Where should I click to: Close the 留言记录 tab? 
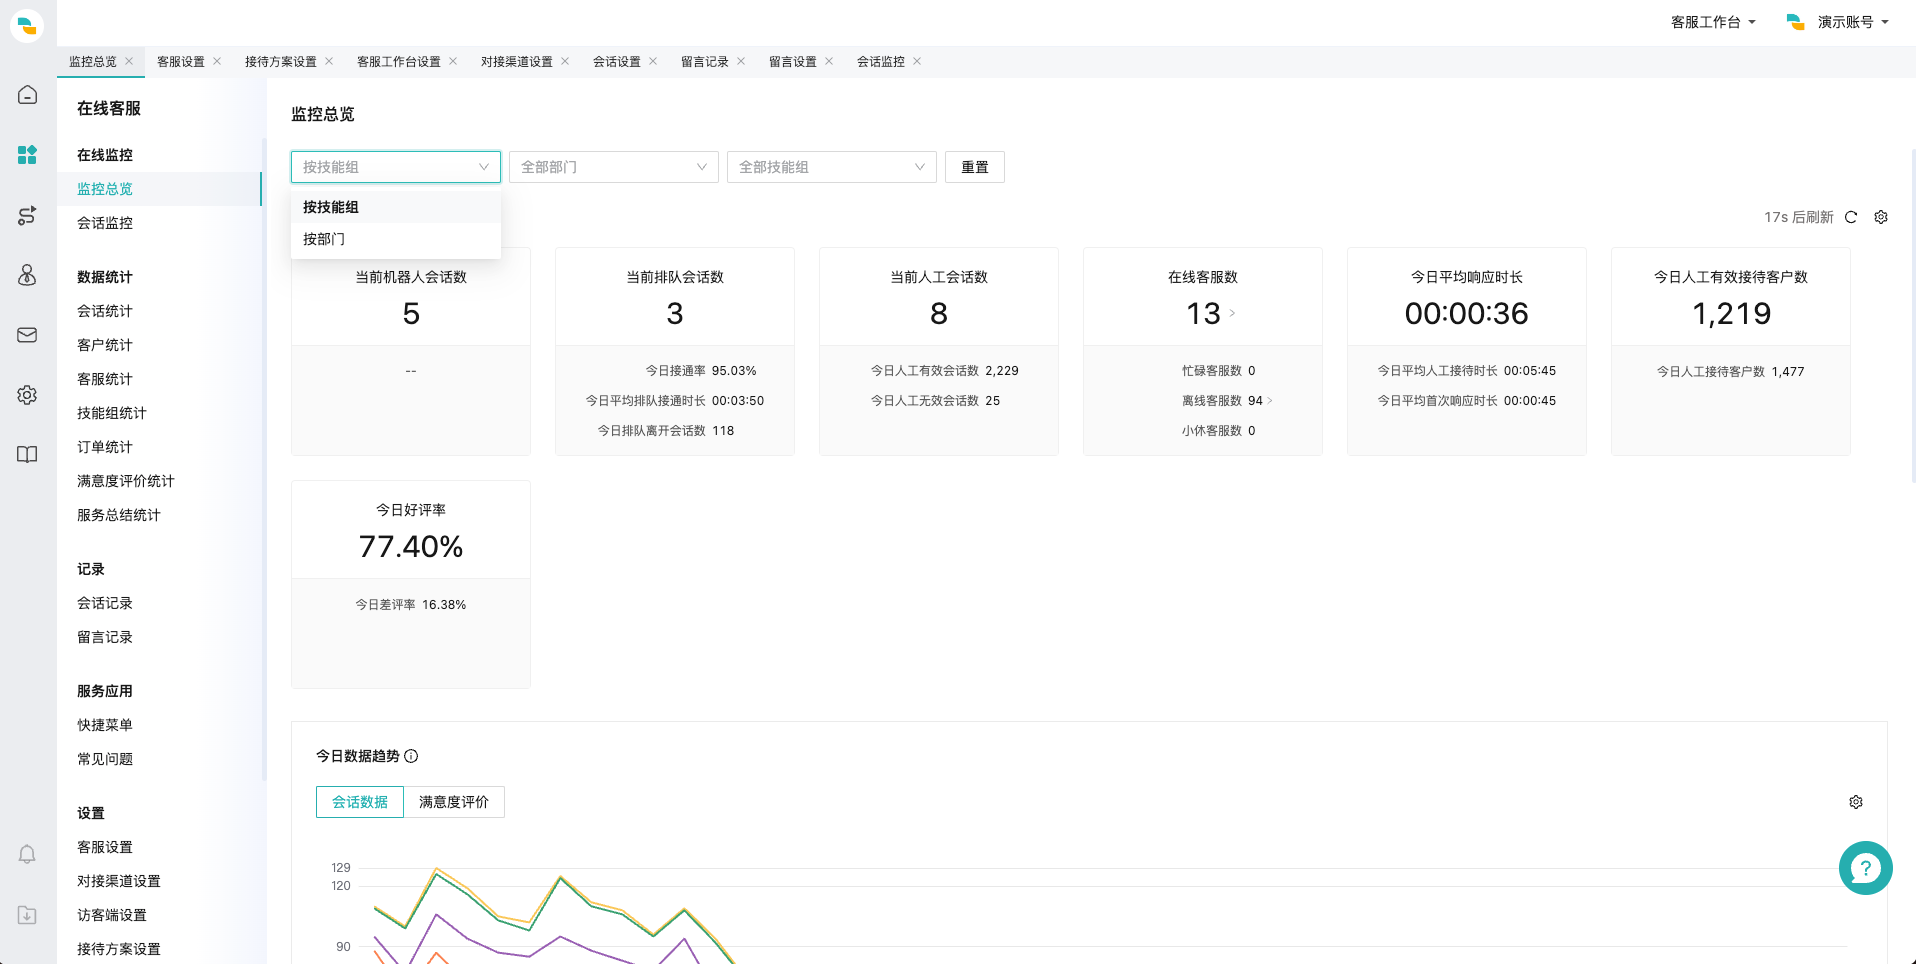(741, 61)
